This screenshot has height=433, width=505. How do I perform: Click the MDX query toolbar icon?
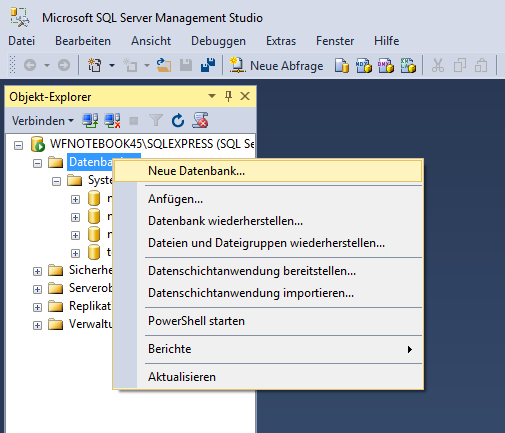pos(364,65)
